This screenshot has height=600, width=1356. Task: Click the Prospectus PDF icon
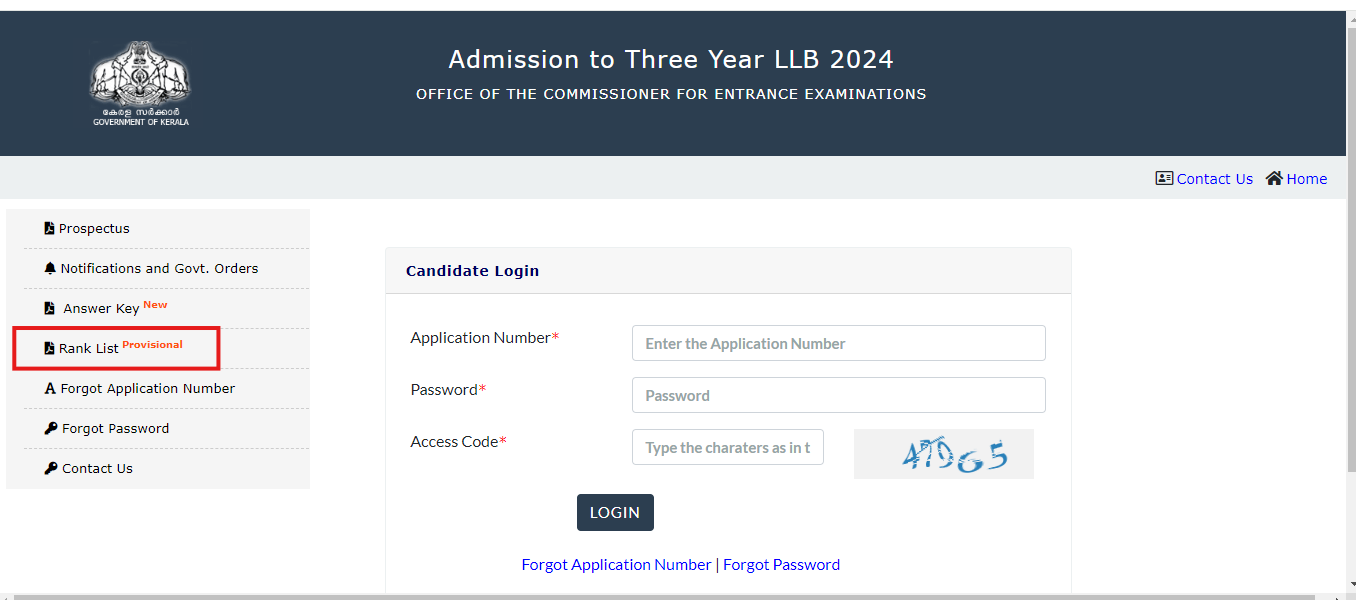pos(49,228)
